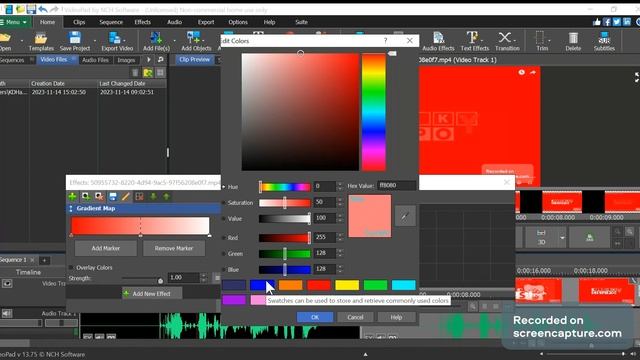
Task: Switch to the Sequence ribbon tab
Action: coord(111,22)
